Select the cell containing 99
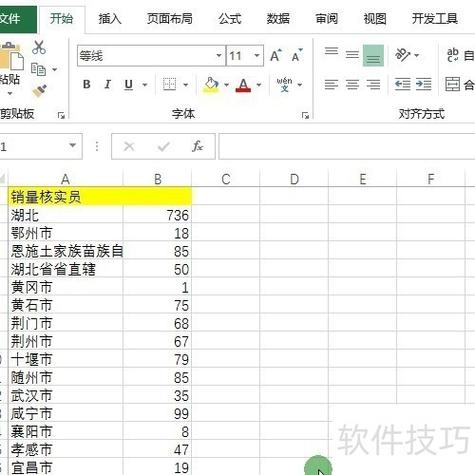475x475 pixels. pyautogui.click(x=158, y=413)
